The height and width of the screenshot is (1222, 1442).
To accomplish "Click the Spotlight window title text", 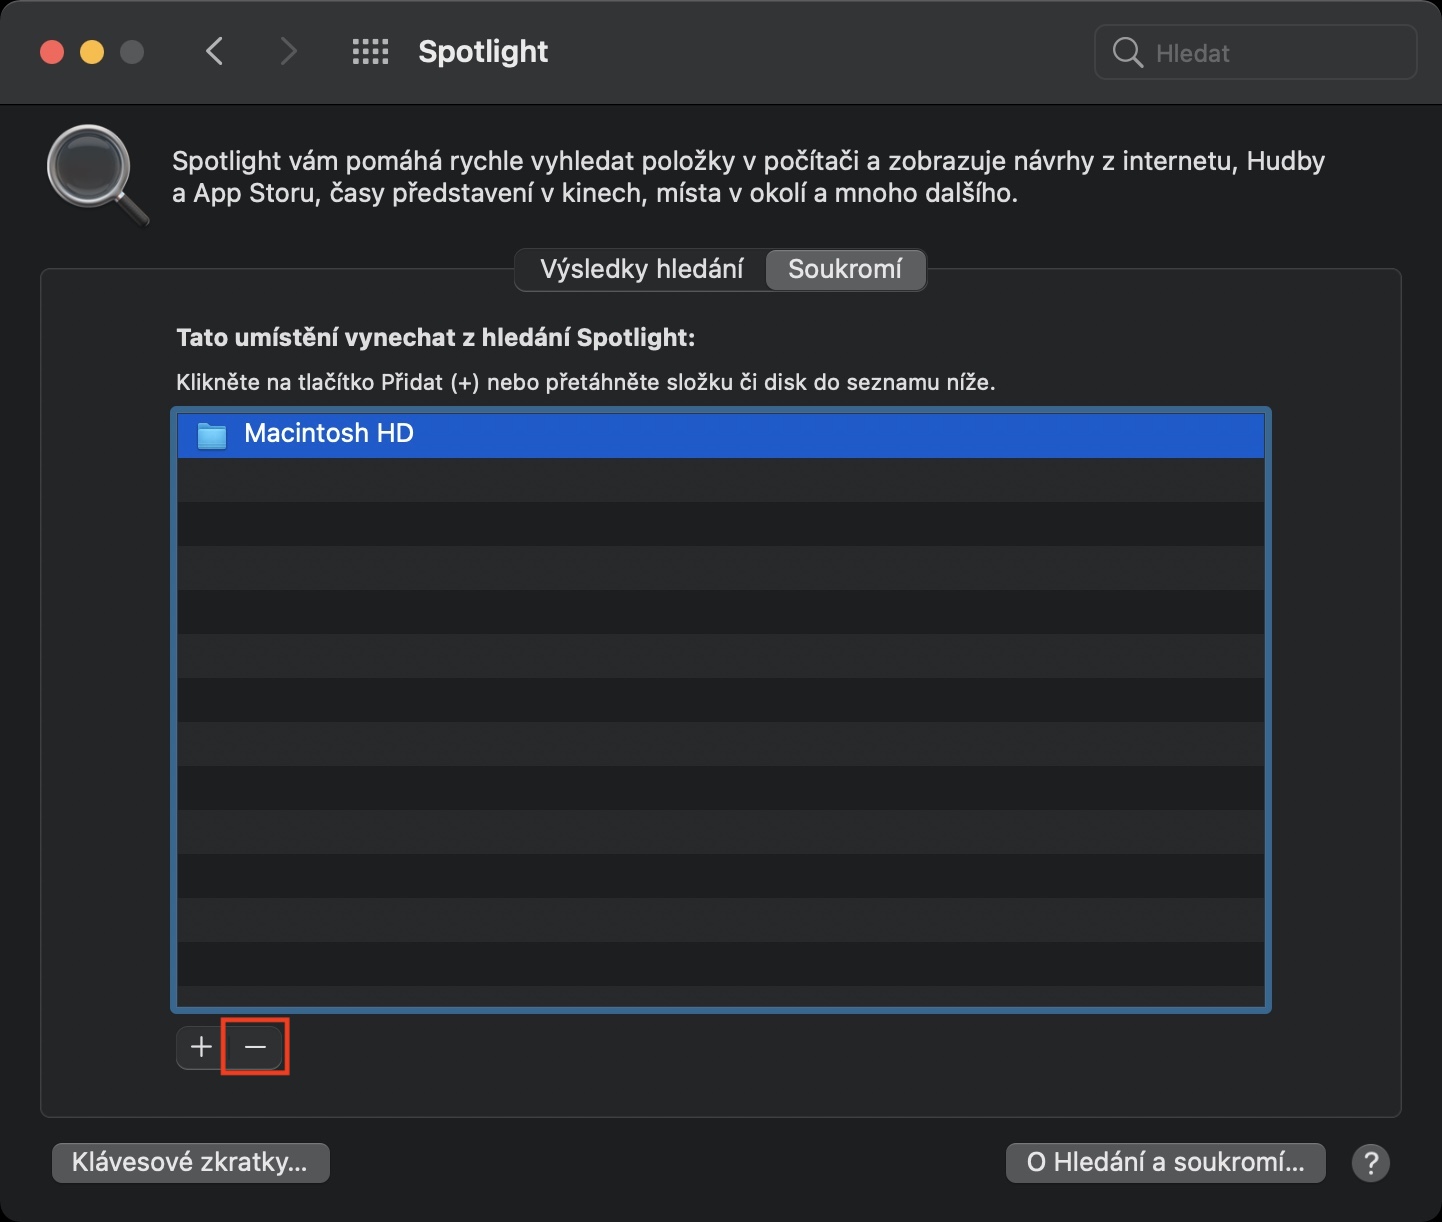I will [x=483, y=52].
